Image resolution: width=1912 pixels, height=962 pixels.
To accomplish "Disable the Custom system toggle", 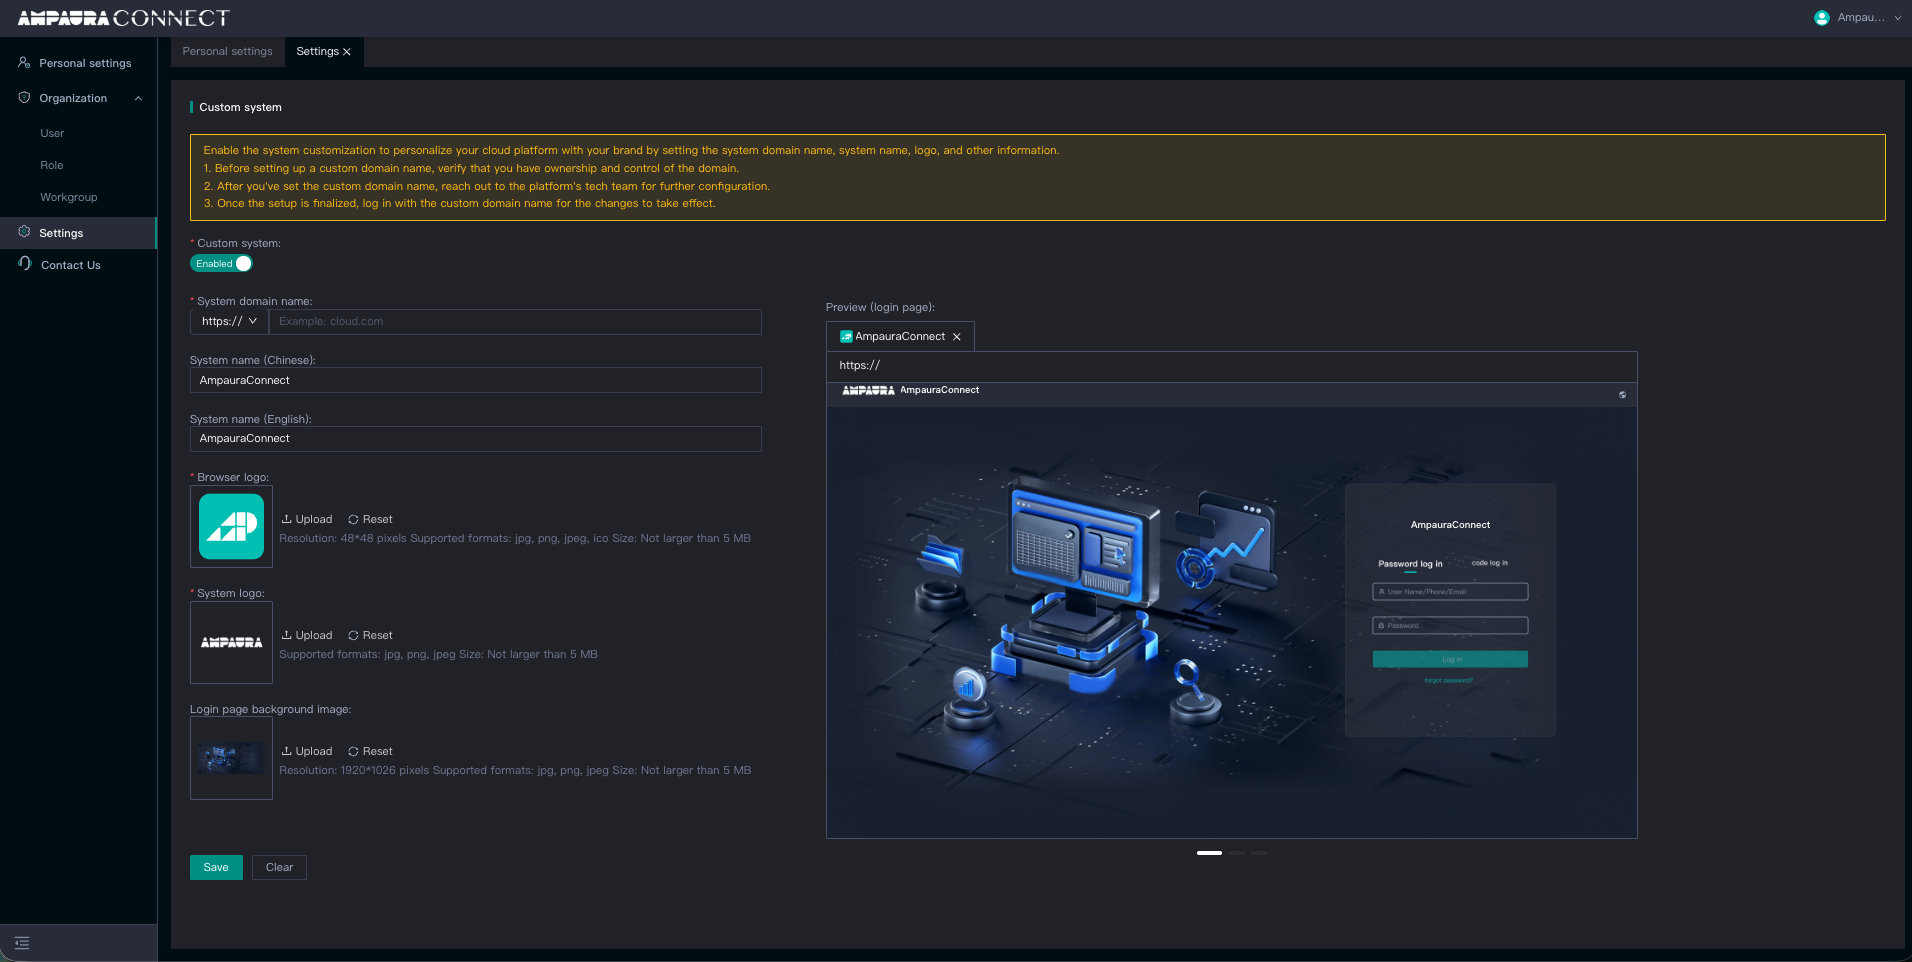I will (x=221, y=263).
